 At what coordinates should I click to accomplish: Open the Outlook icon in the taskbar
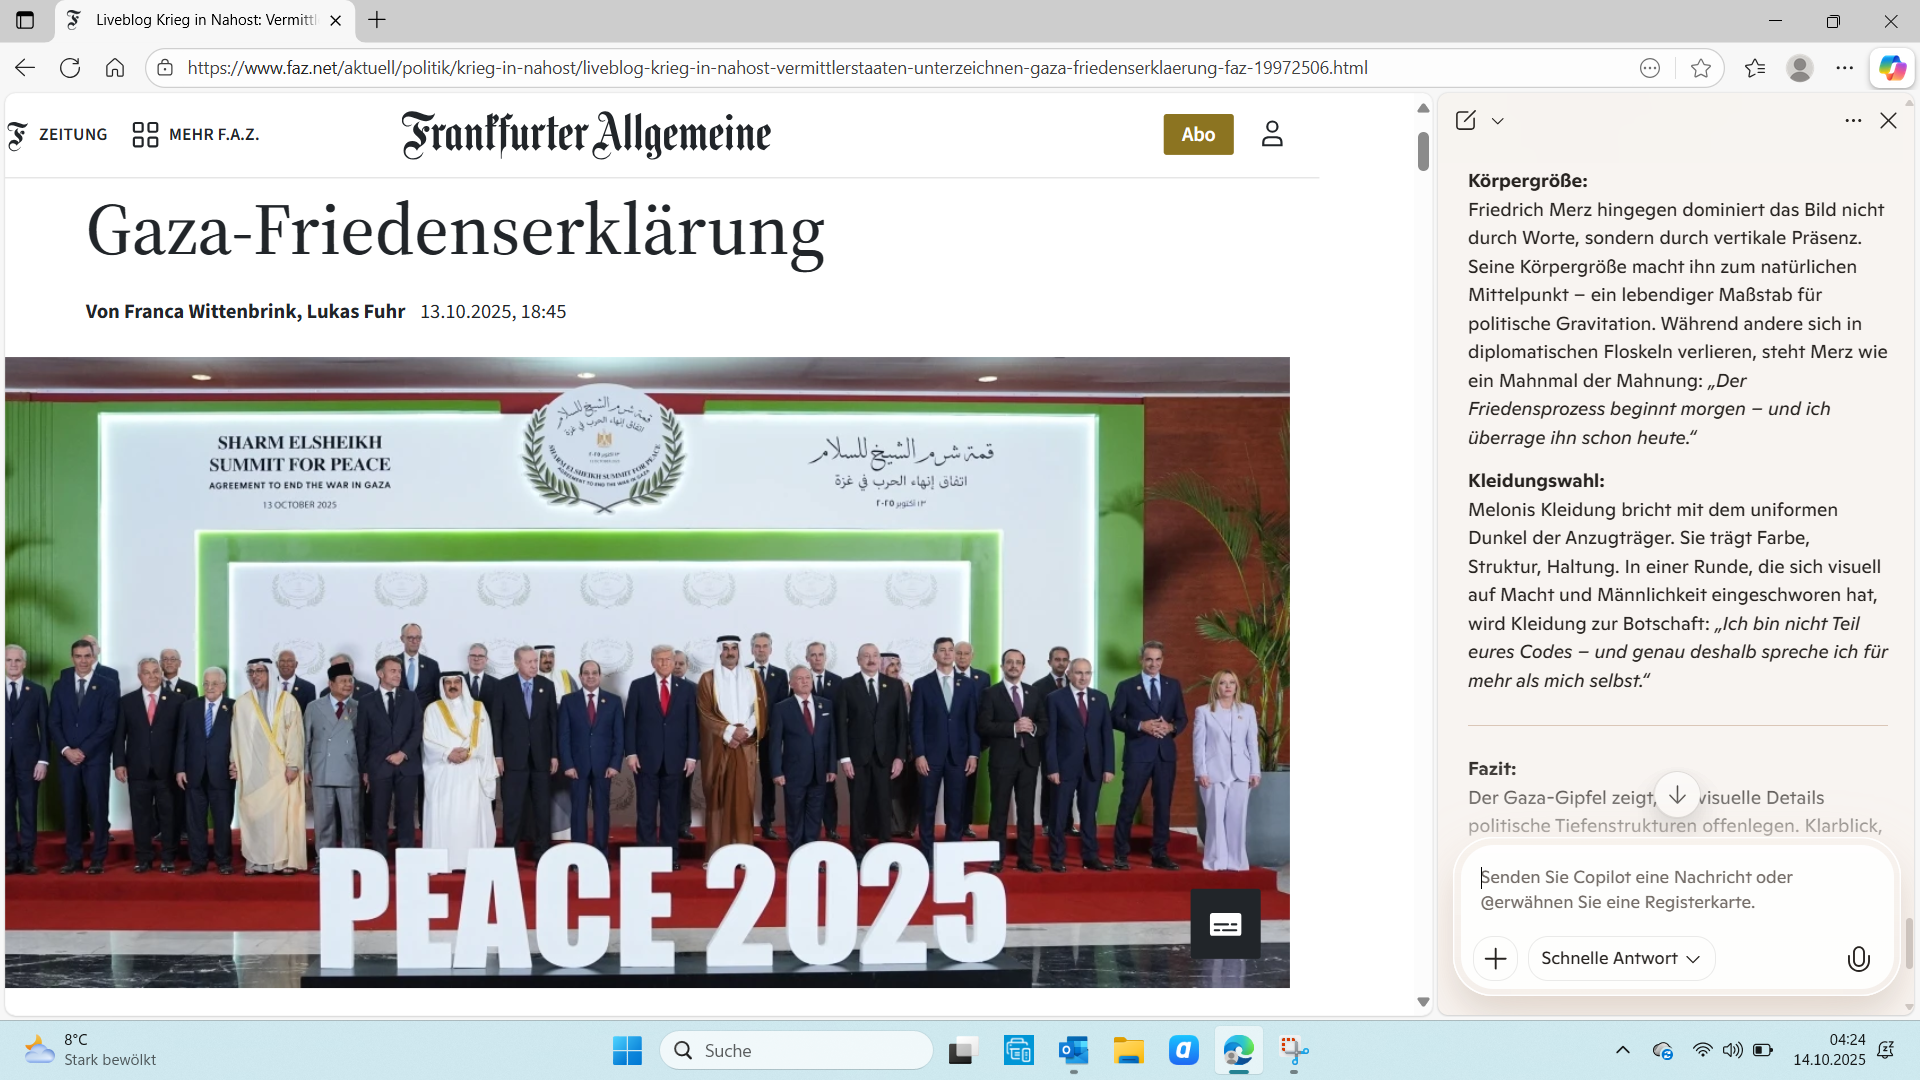point(1073,1051)
